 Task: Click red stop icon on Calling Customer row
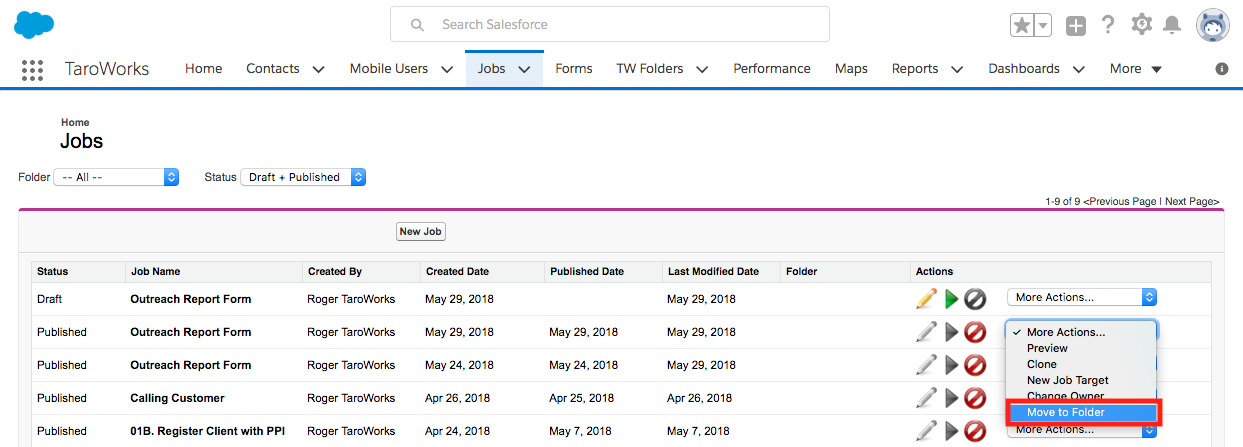tap(975, 398)
